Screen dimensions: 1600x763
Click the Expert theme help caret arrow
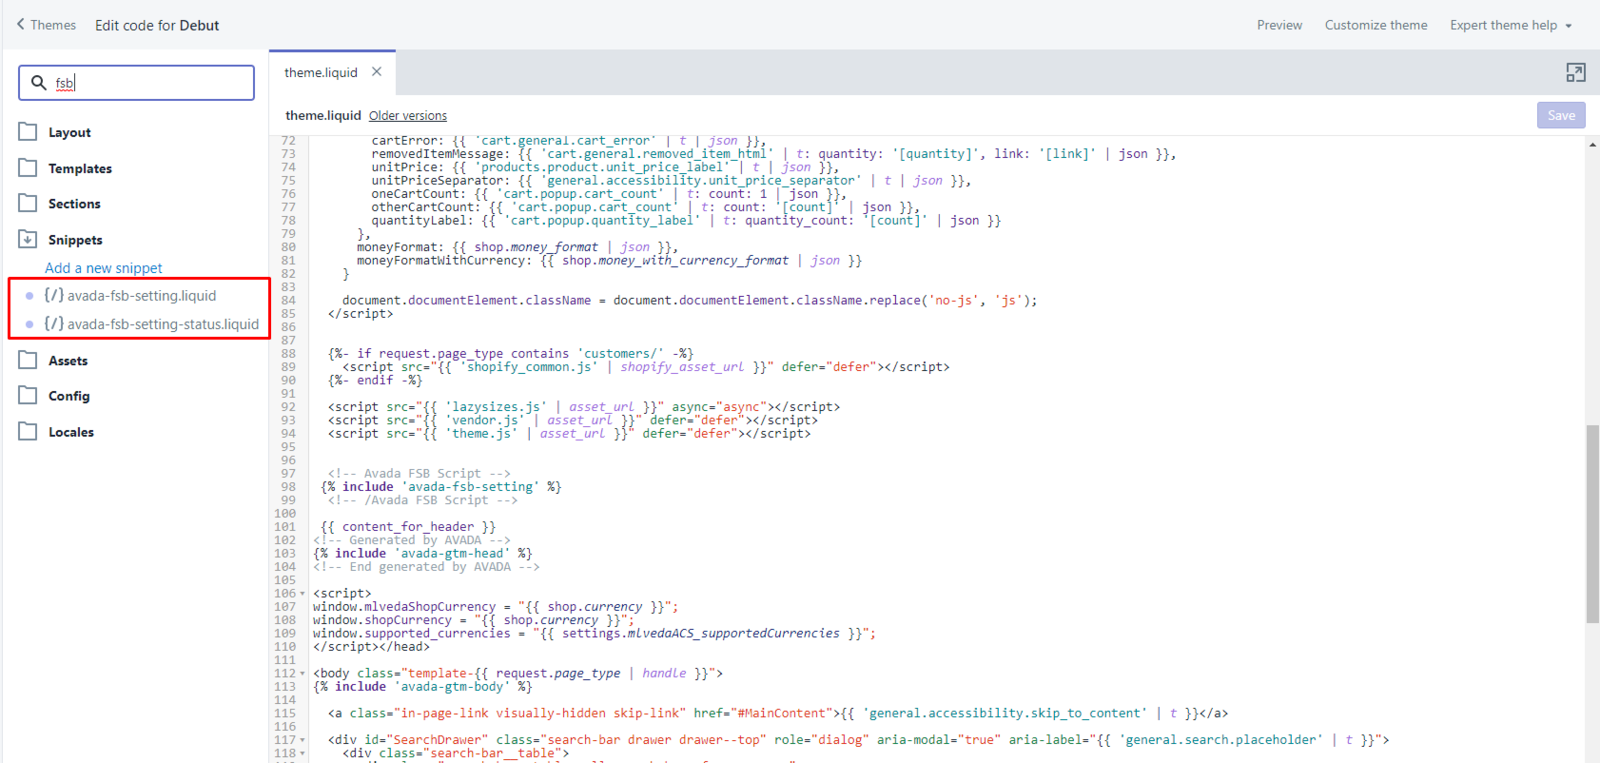[x=1568, y=26]
